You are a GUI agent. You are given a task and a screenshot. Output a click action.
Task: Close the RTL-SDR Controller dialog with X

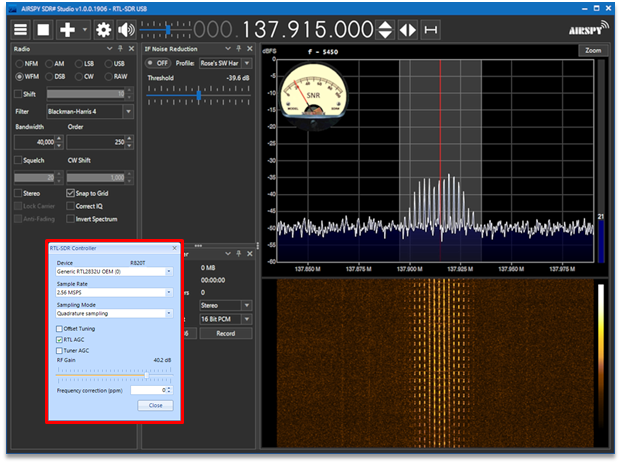[x=175, y=248]
